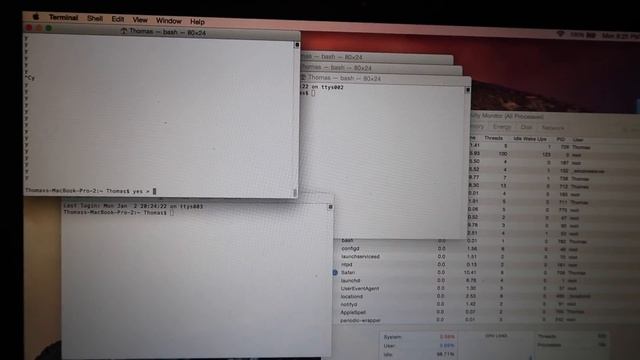Image resolution: width=640 pixels, height=360 pixels.
Task: Minimize the front Terminal window with yellow button
Action: coord(39,28)
